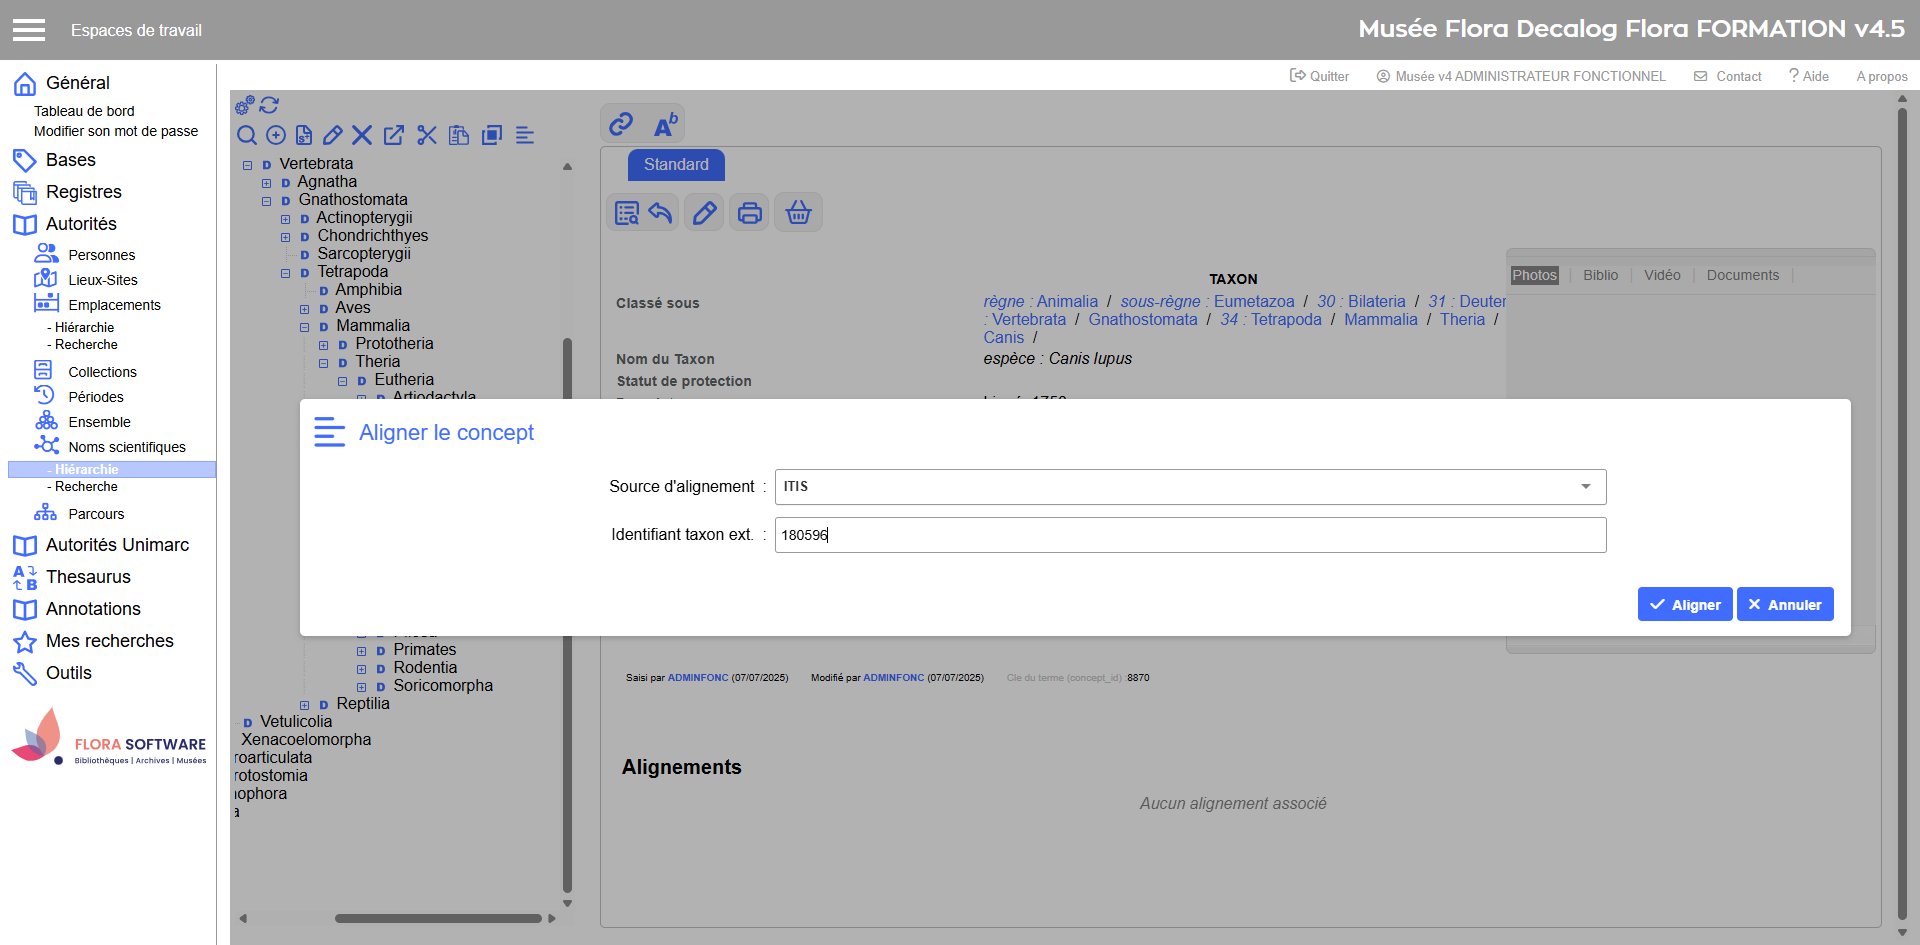Collapse the Vertebrata tree node
Image resolution: width=1920 pixels, height=945 pixels.
[248, 165]
